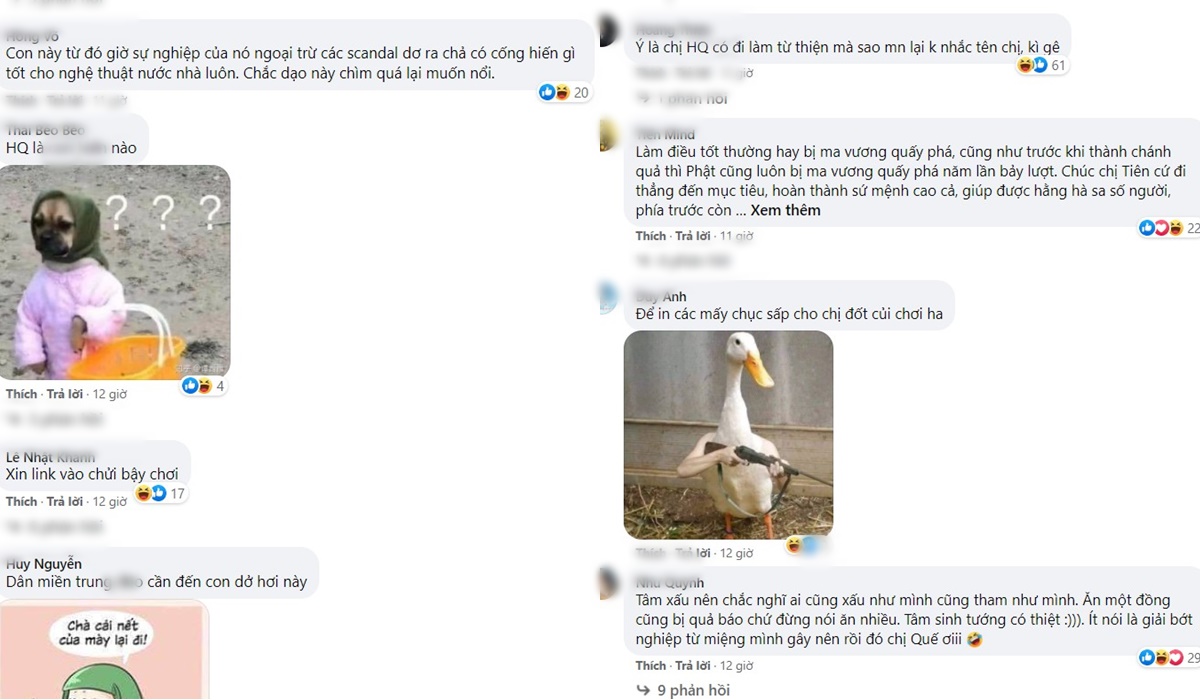The width and height of the screenshot is (1200, 700).
Task: View reaction icons with count 20
Action: pyautogui.click(x=564, y=93)
